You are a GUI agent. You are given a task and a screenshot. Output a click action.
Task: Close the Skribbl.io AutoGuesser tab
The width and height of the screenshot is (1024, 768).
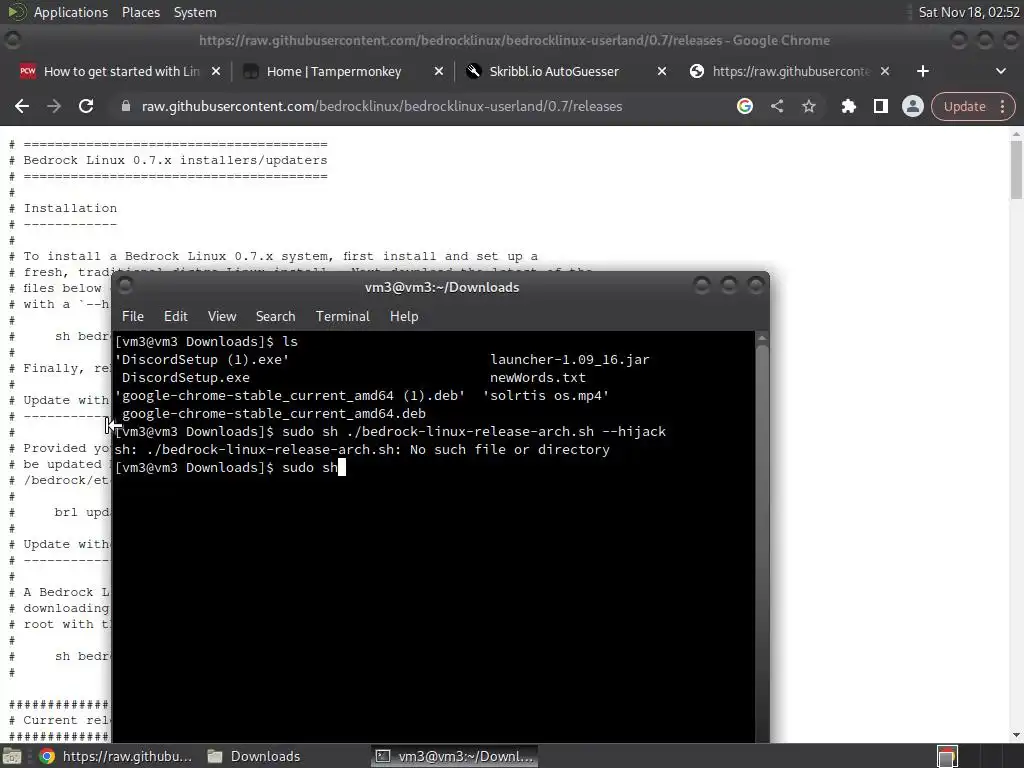(x=662, y=71)
